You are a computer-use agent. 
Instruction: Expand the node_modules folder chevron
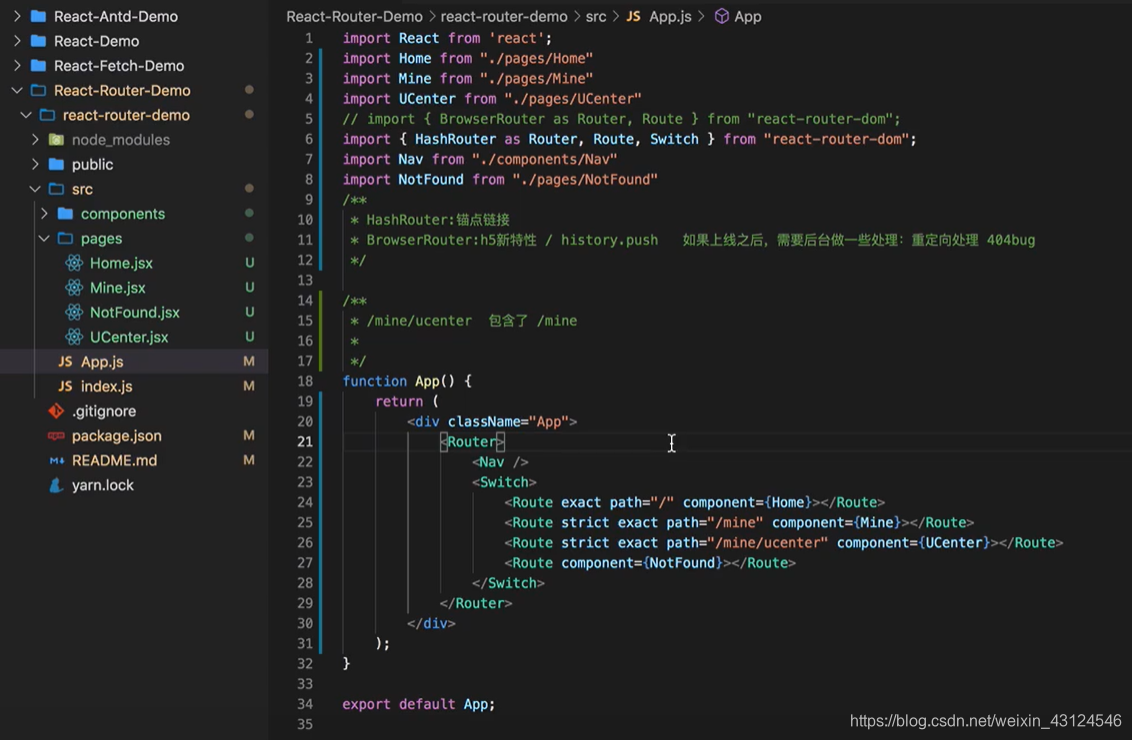click(35, 139)
